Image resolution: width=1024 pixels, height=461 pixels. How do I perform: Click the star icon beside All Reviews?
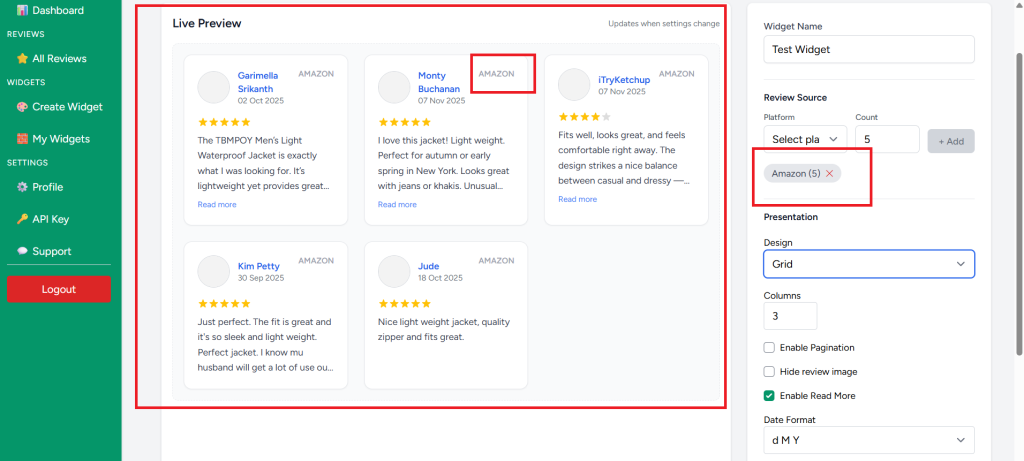coord(22,59)
